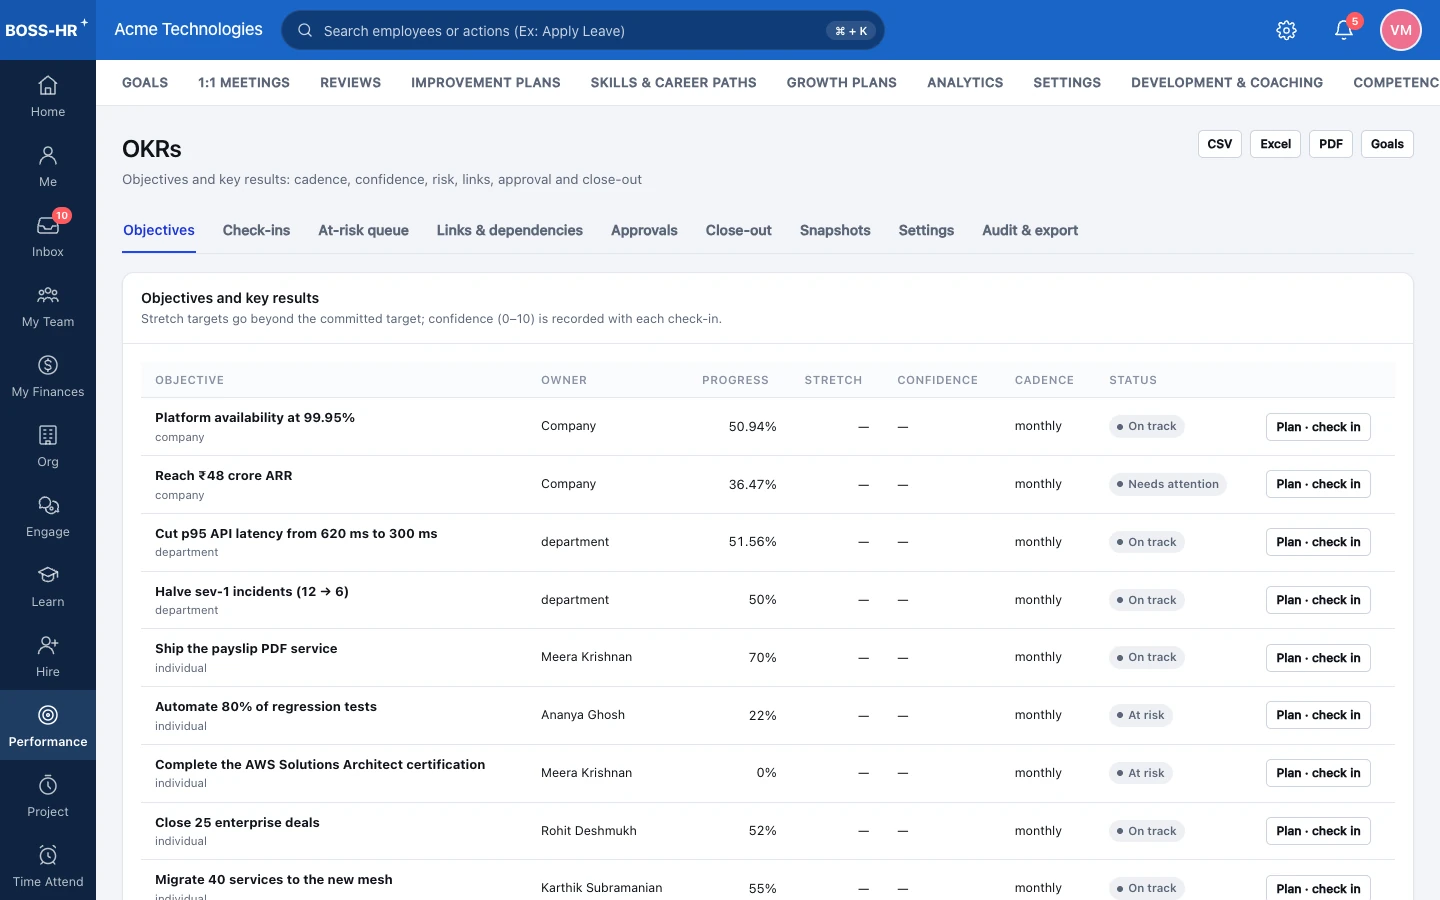Screen dimensions: 1440x900
Task: Open the settings gear icon
Action: coord(1287,30)
